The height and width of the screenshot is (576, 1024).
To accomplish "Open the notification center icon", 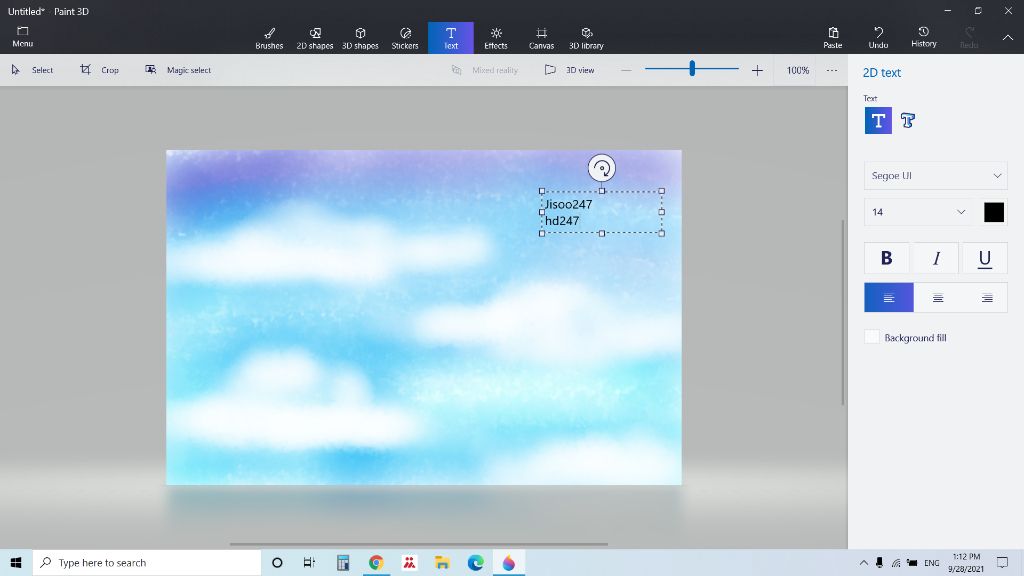I will click(x=1002, y=562).
